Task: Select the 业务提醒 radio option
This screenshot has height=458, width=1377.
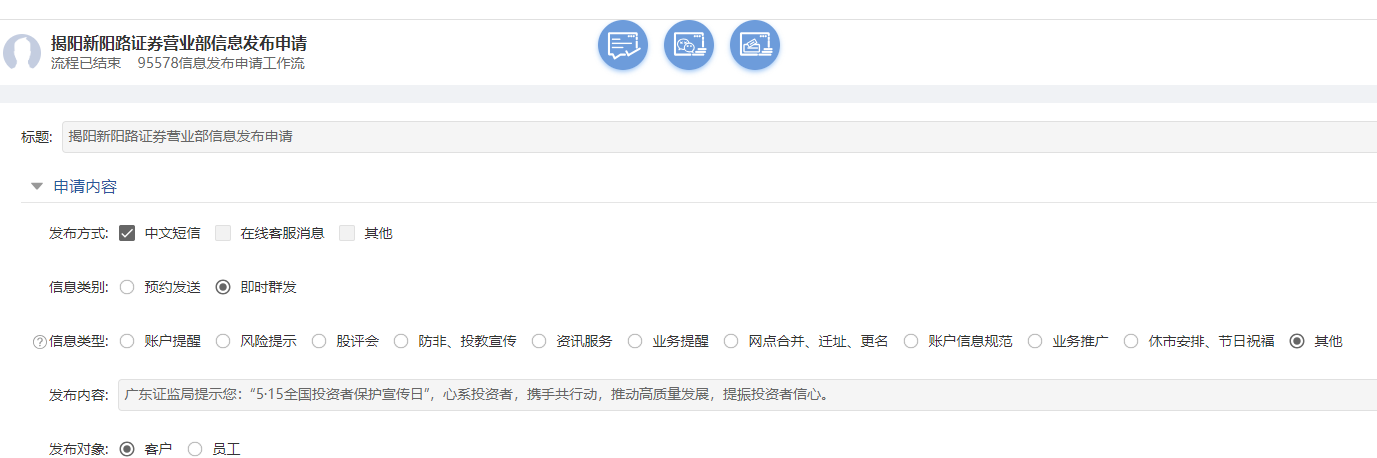Action: pyautogui.click(x=635, y=341)
